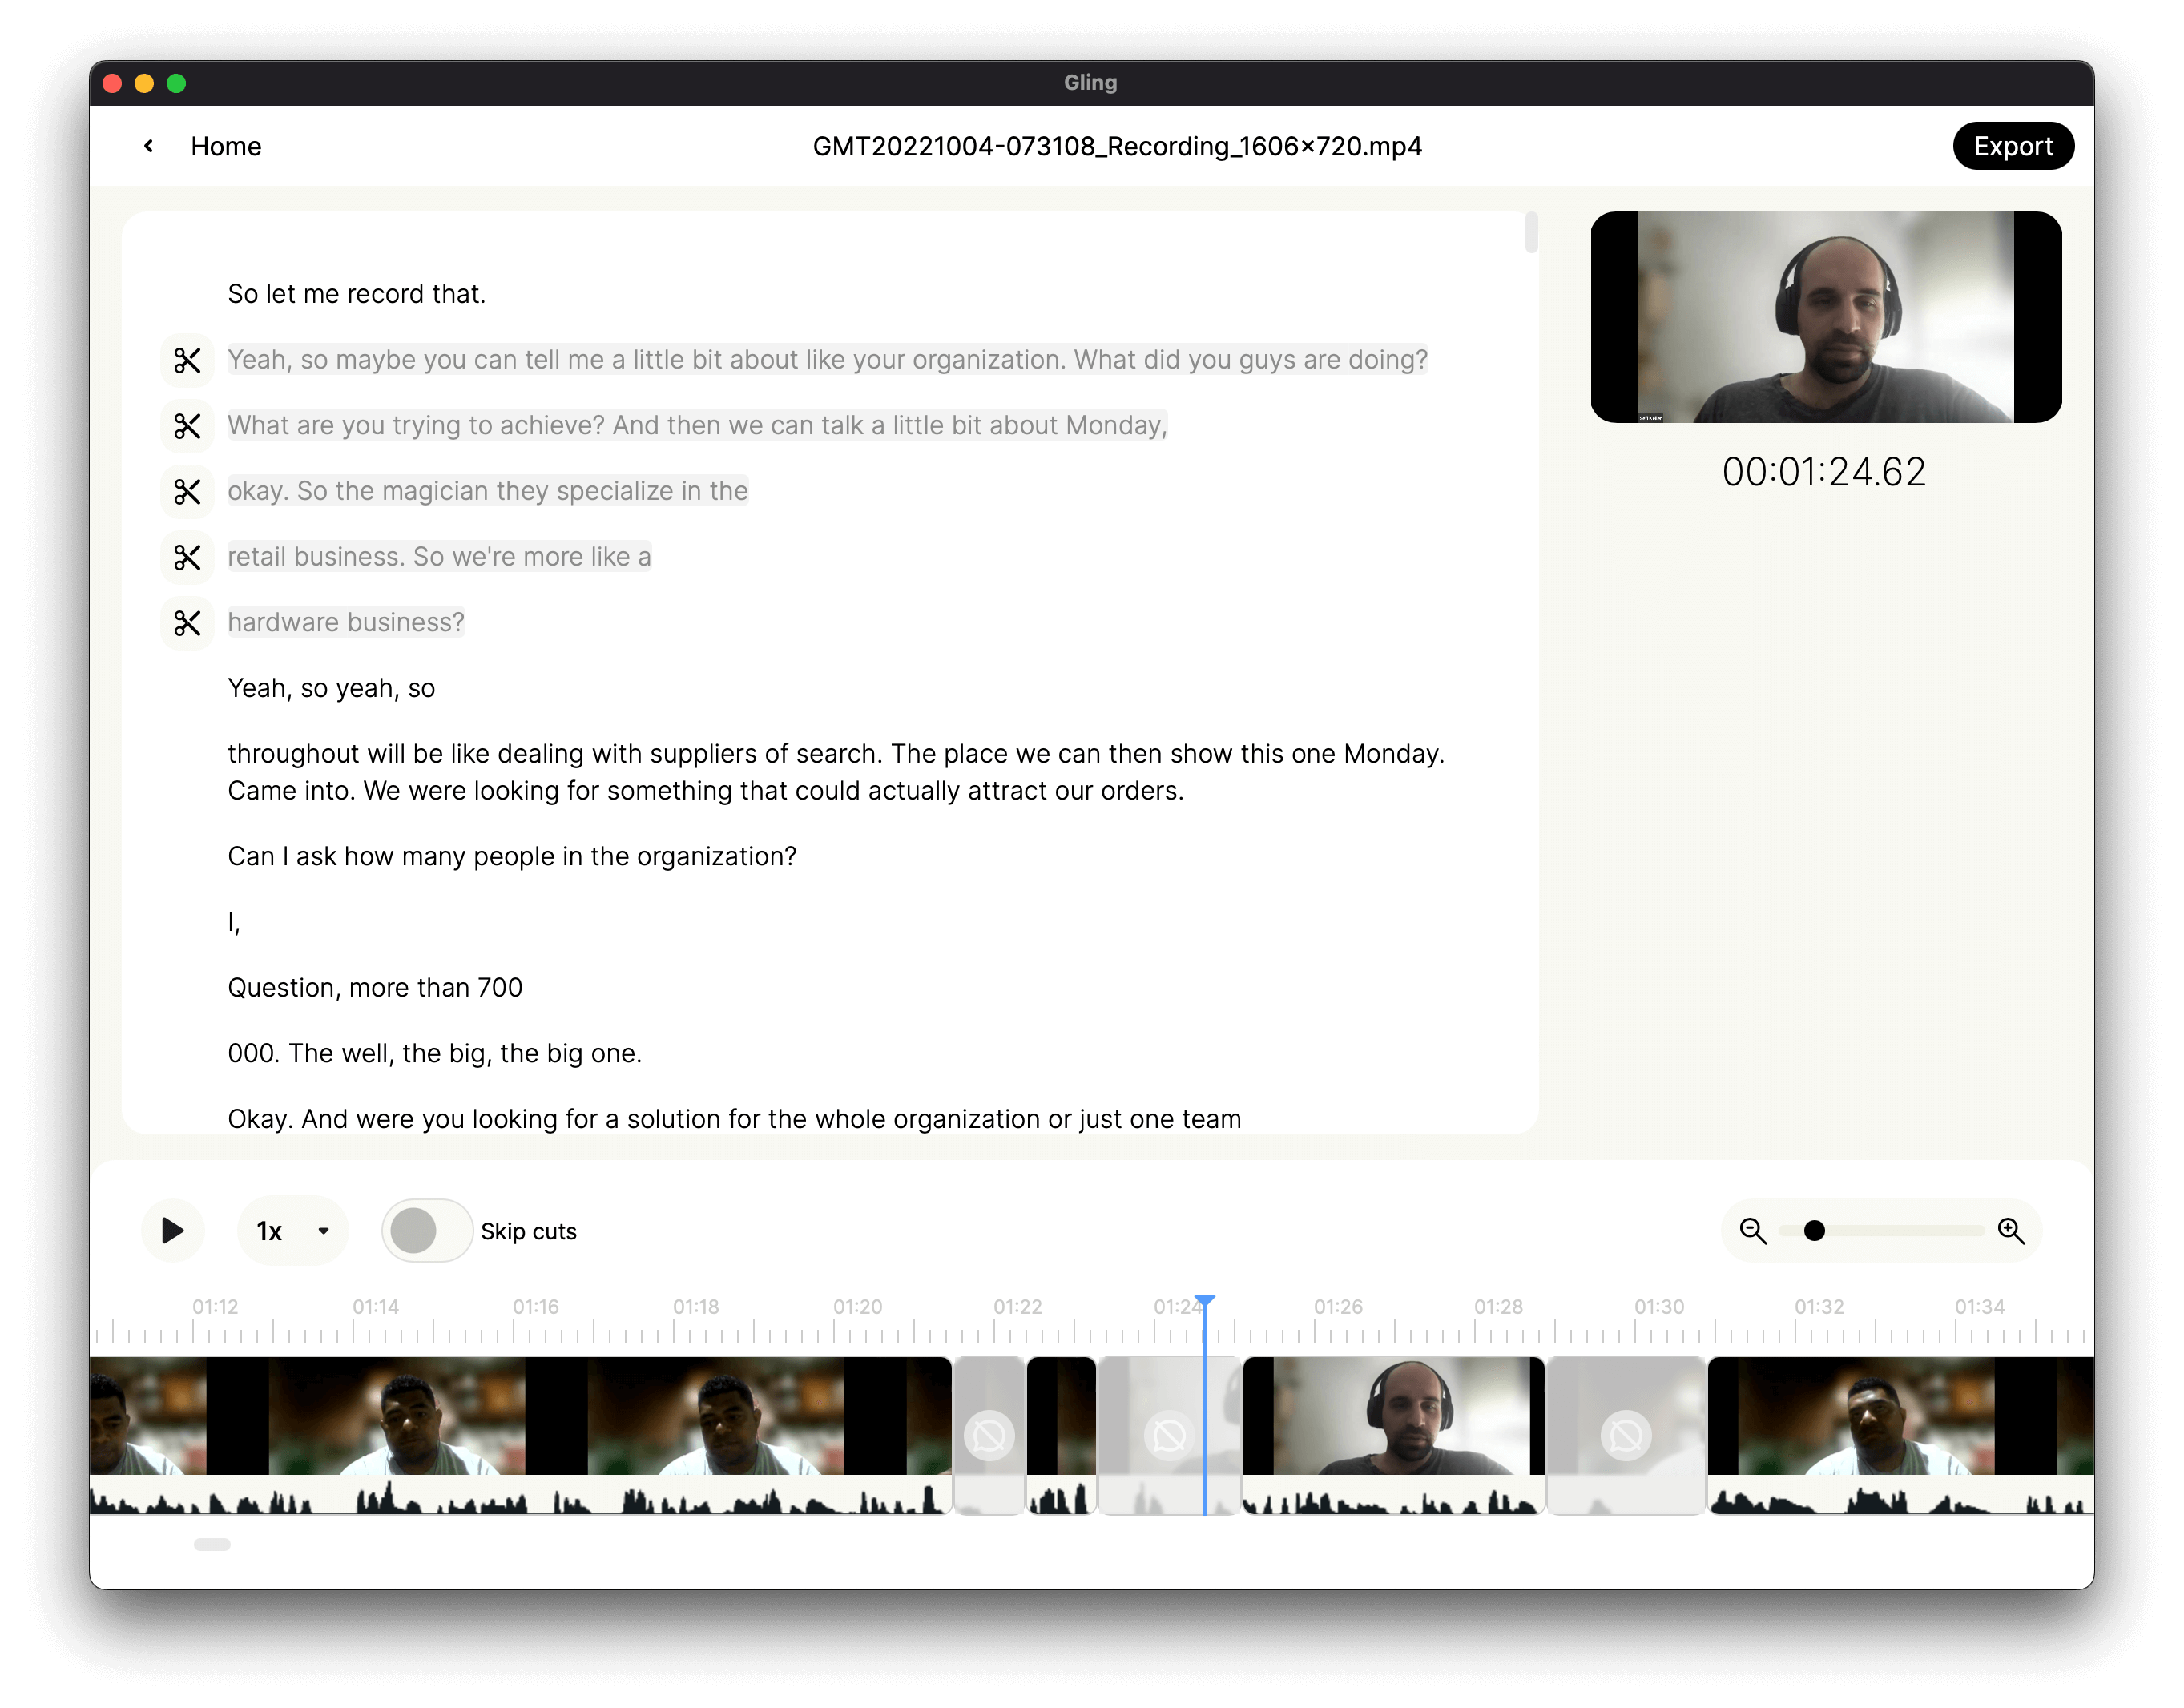Click the timecode 00:01:24.62
The image size is (2184, 1708).
1824,472
